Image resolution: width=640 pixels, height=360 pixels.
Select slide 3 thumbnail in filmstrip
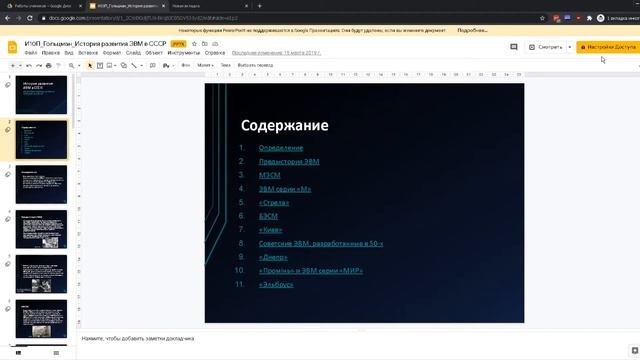[41, 184]
